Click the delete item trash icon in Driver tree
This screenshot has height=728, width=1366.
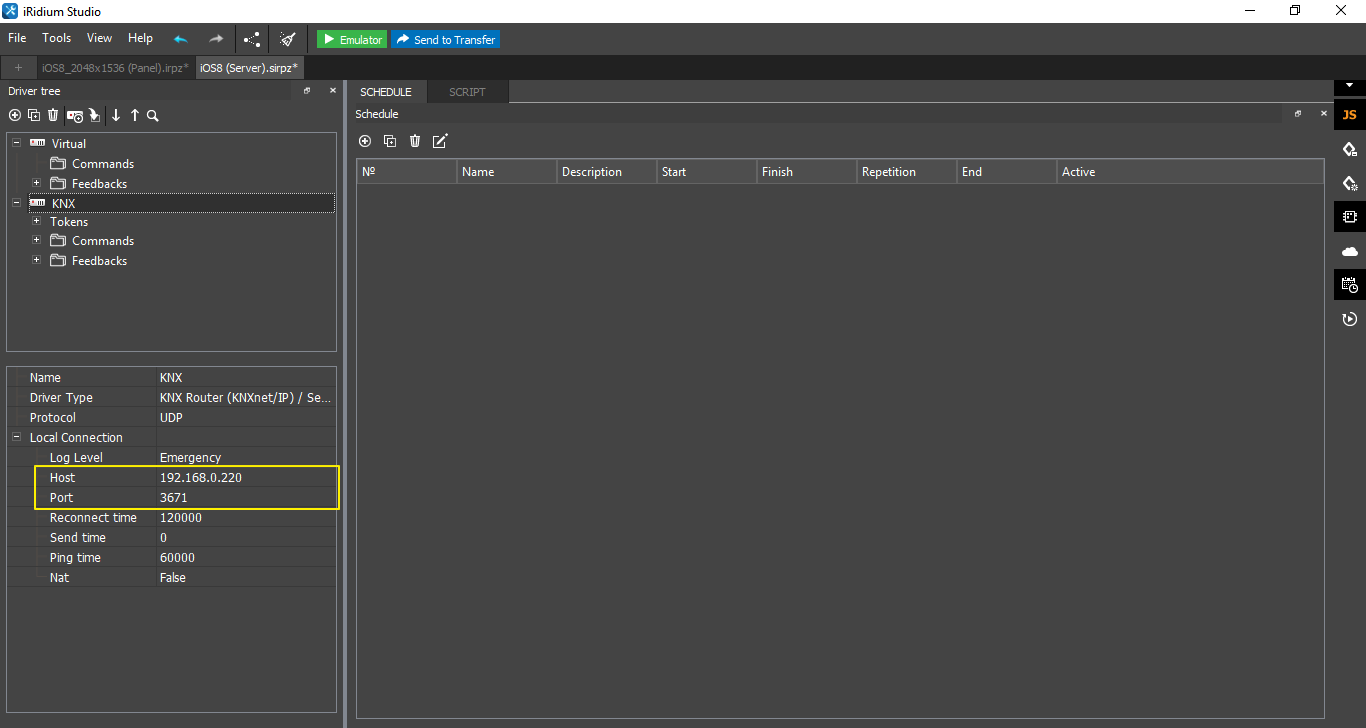53,115
